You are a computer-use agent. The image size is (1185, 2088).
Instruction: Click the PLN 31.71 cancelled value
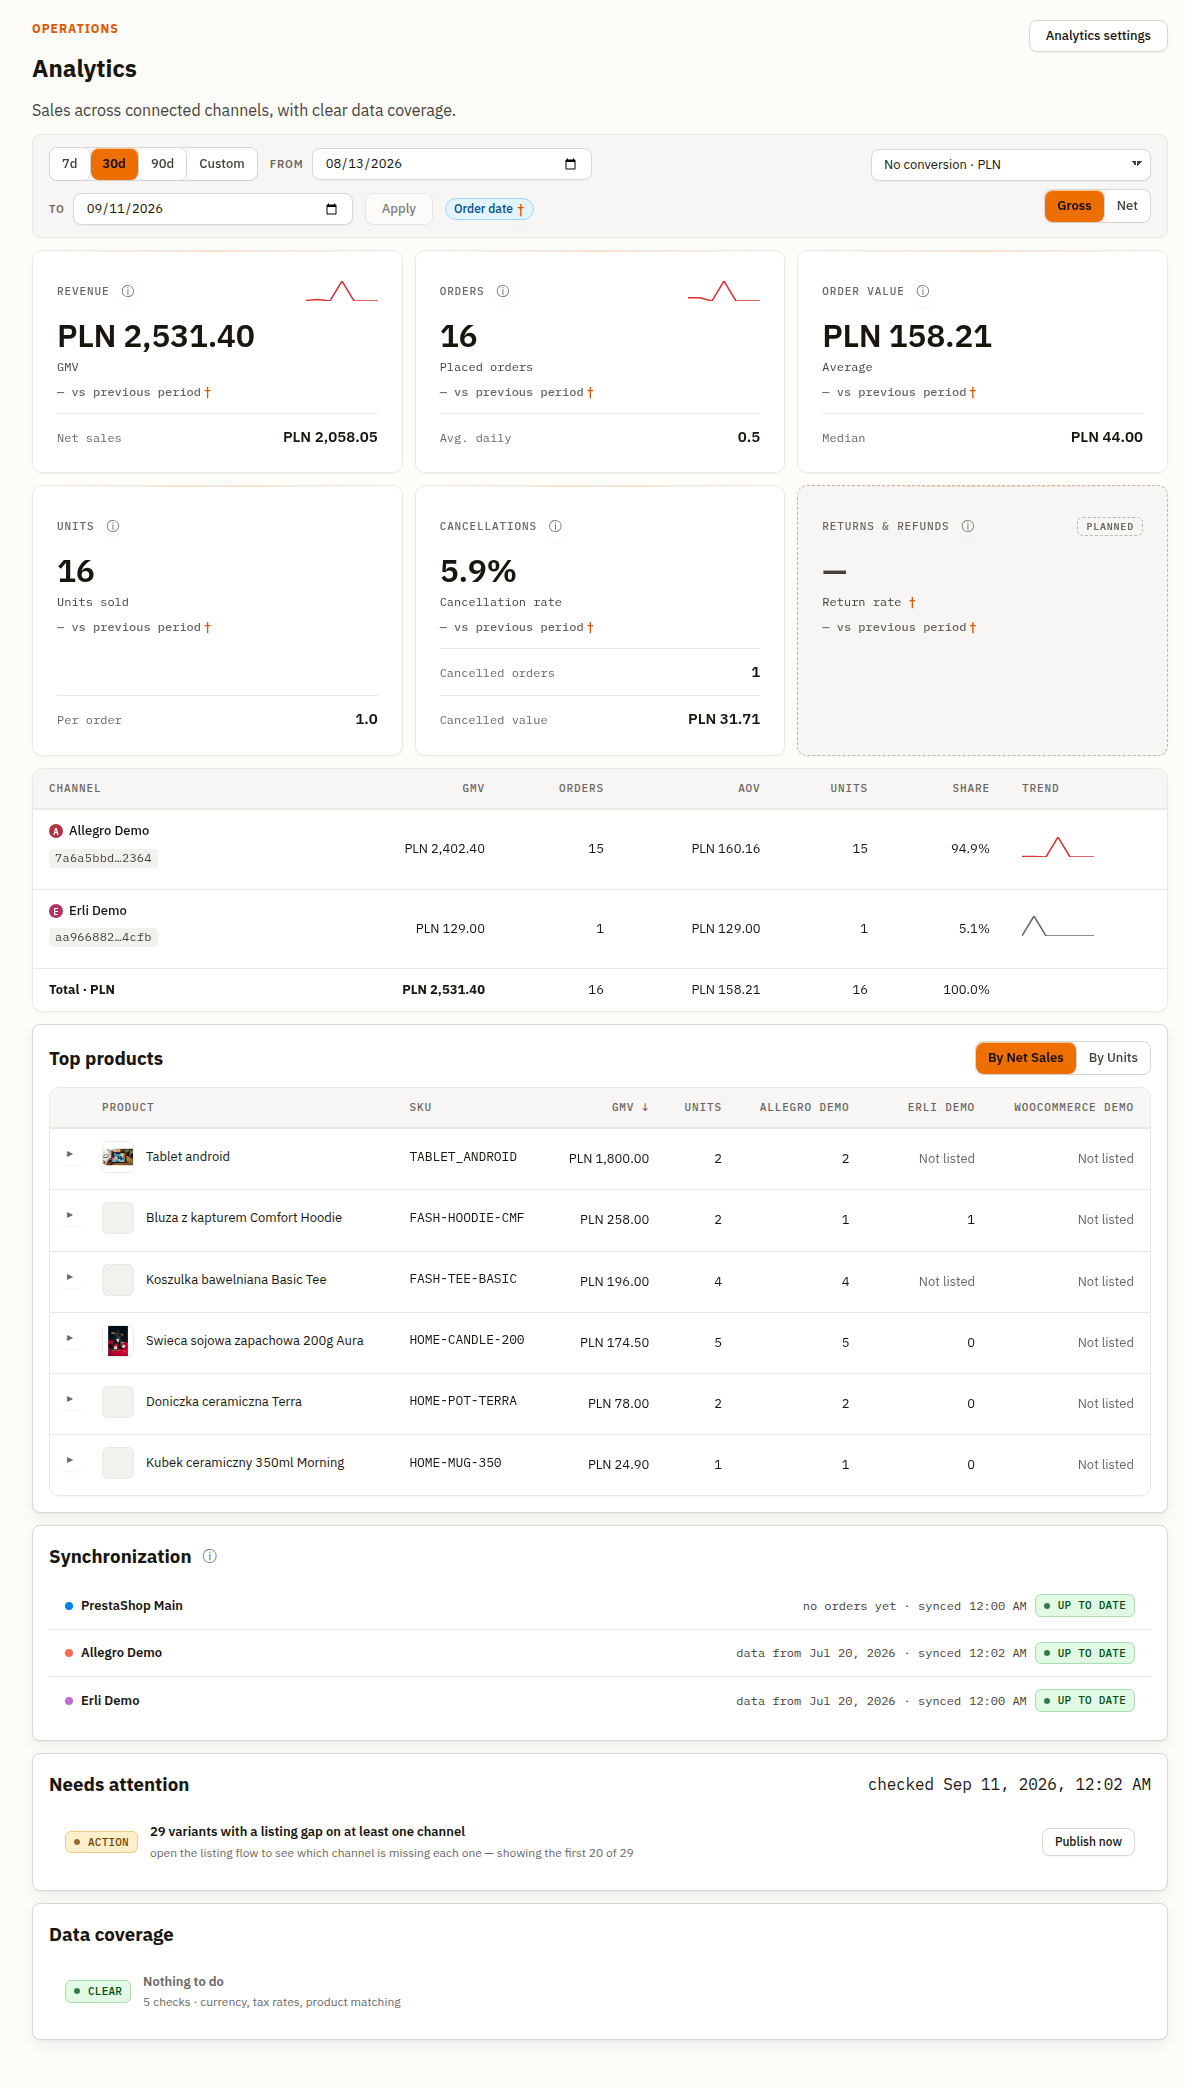724,719
